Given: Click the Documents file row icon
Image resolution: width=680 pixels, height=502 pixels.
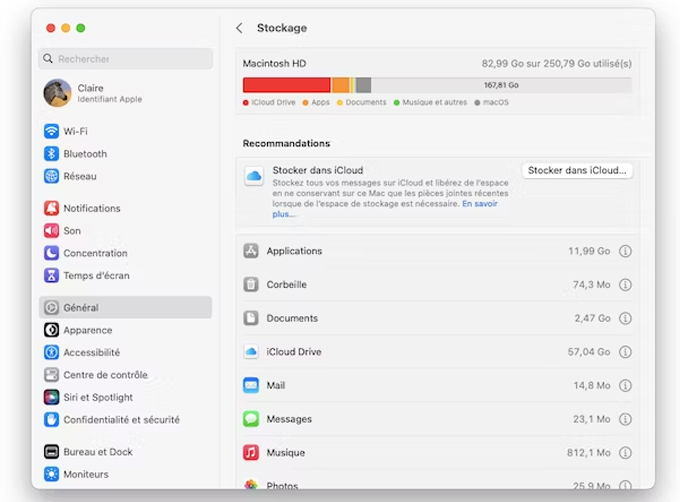Looking at the screenshot, I should 251,318.
